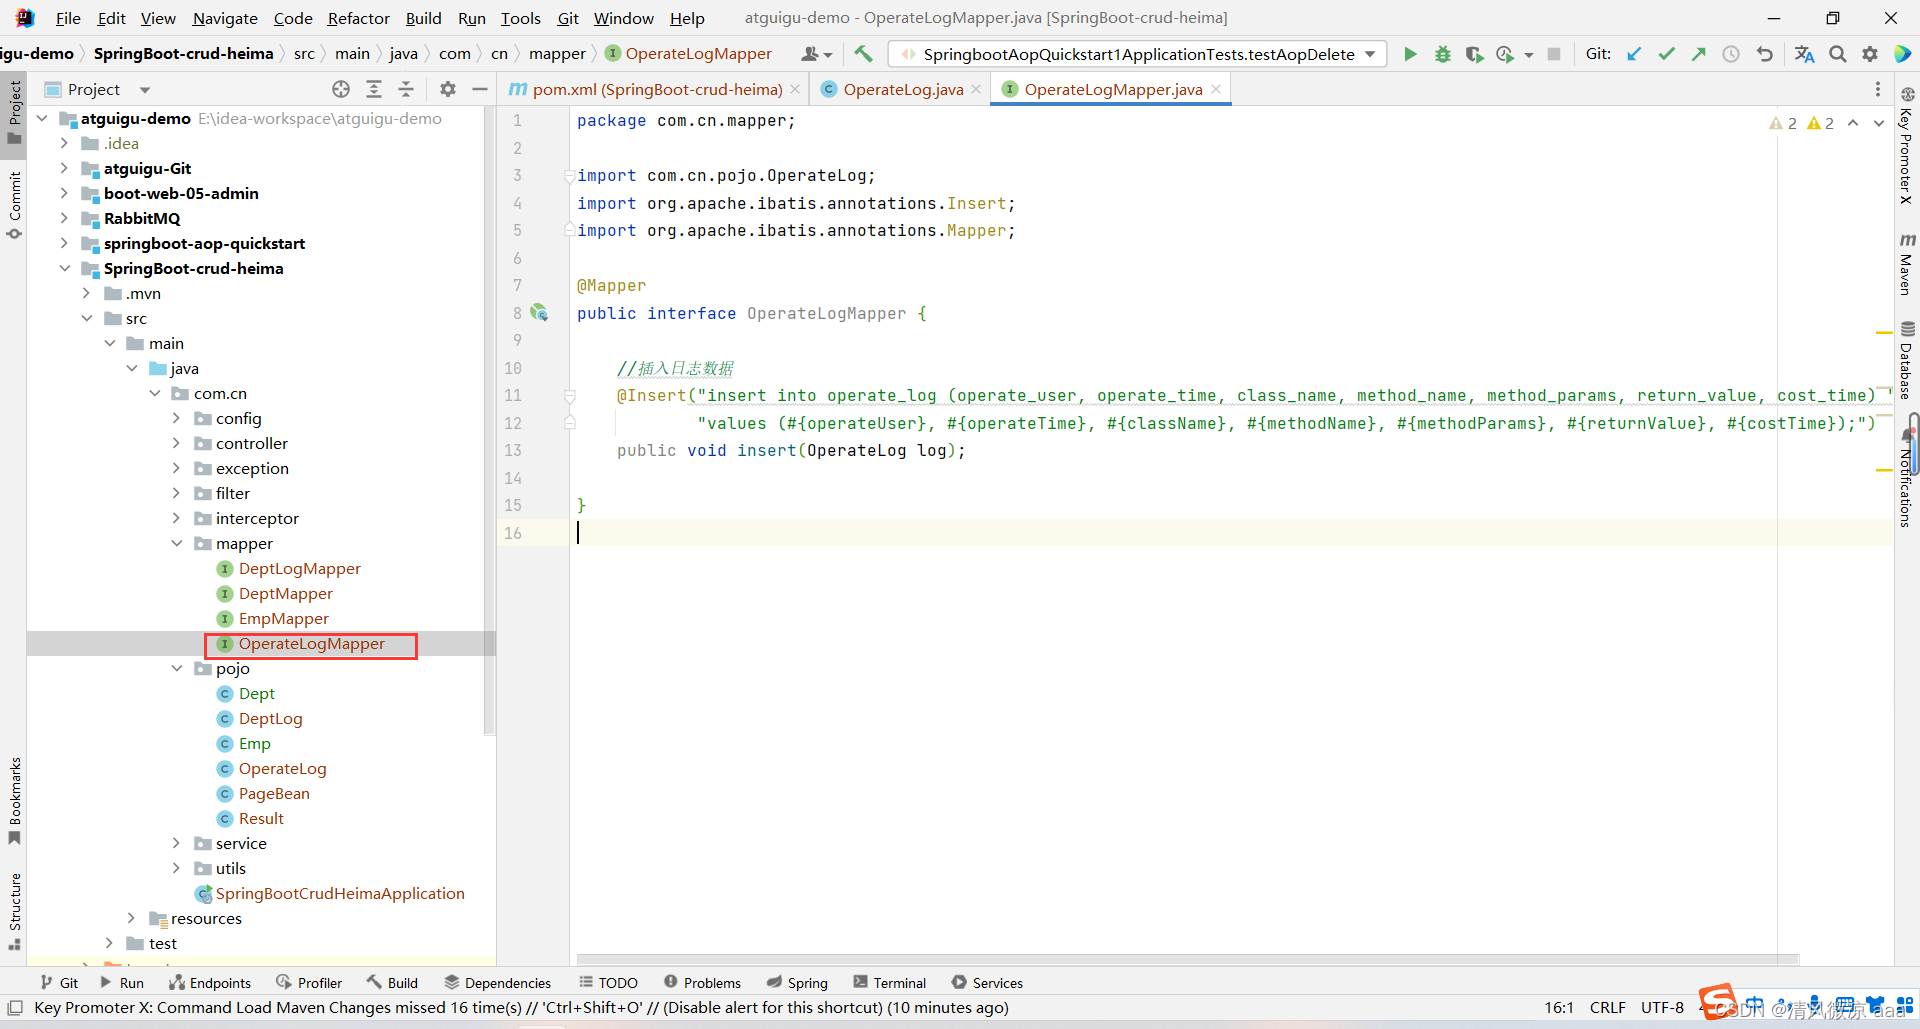
Task: Open run configuration dropdown
Action: 1138,54
